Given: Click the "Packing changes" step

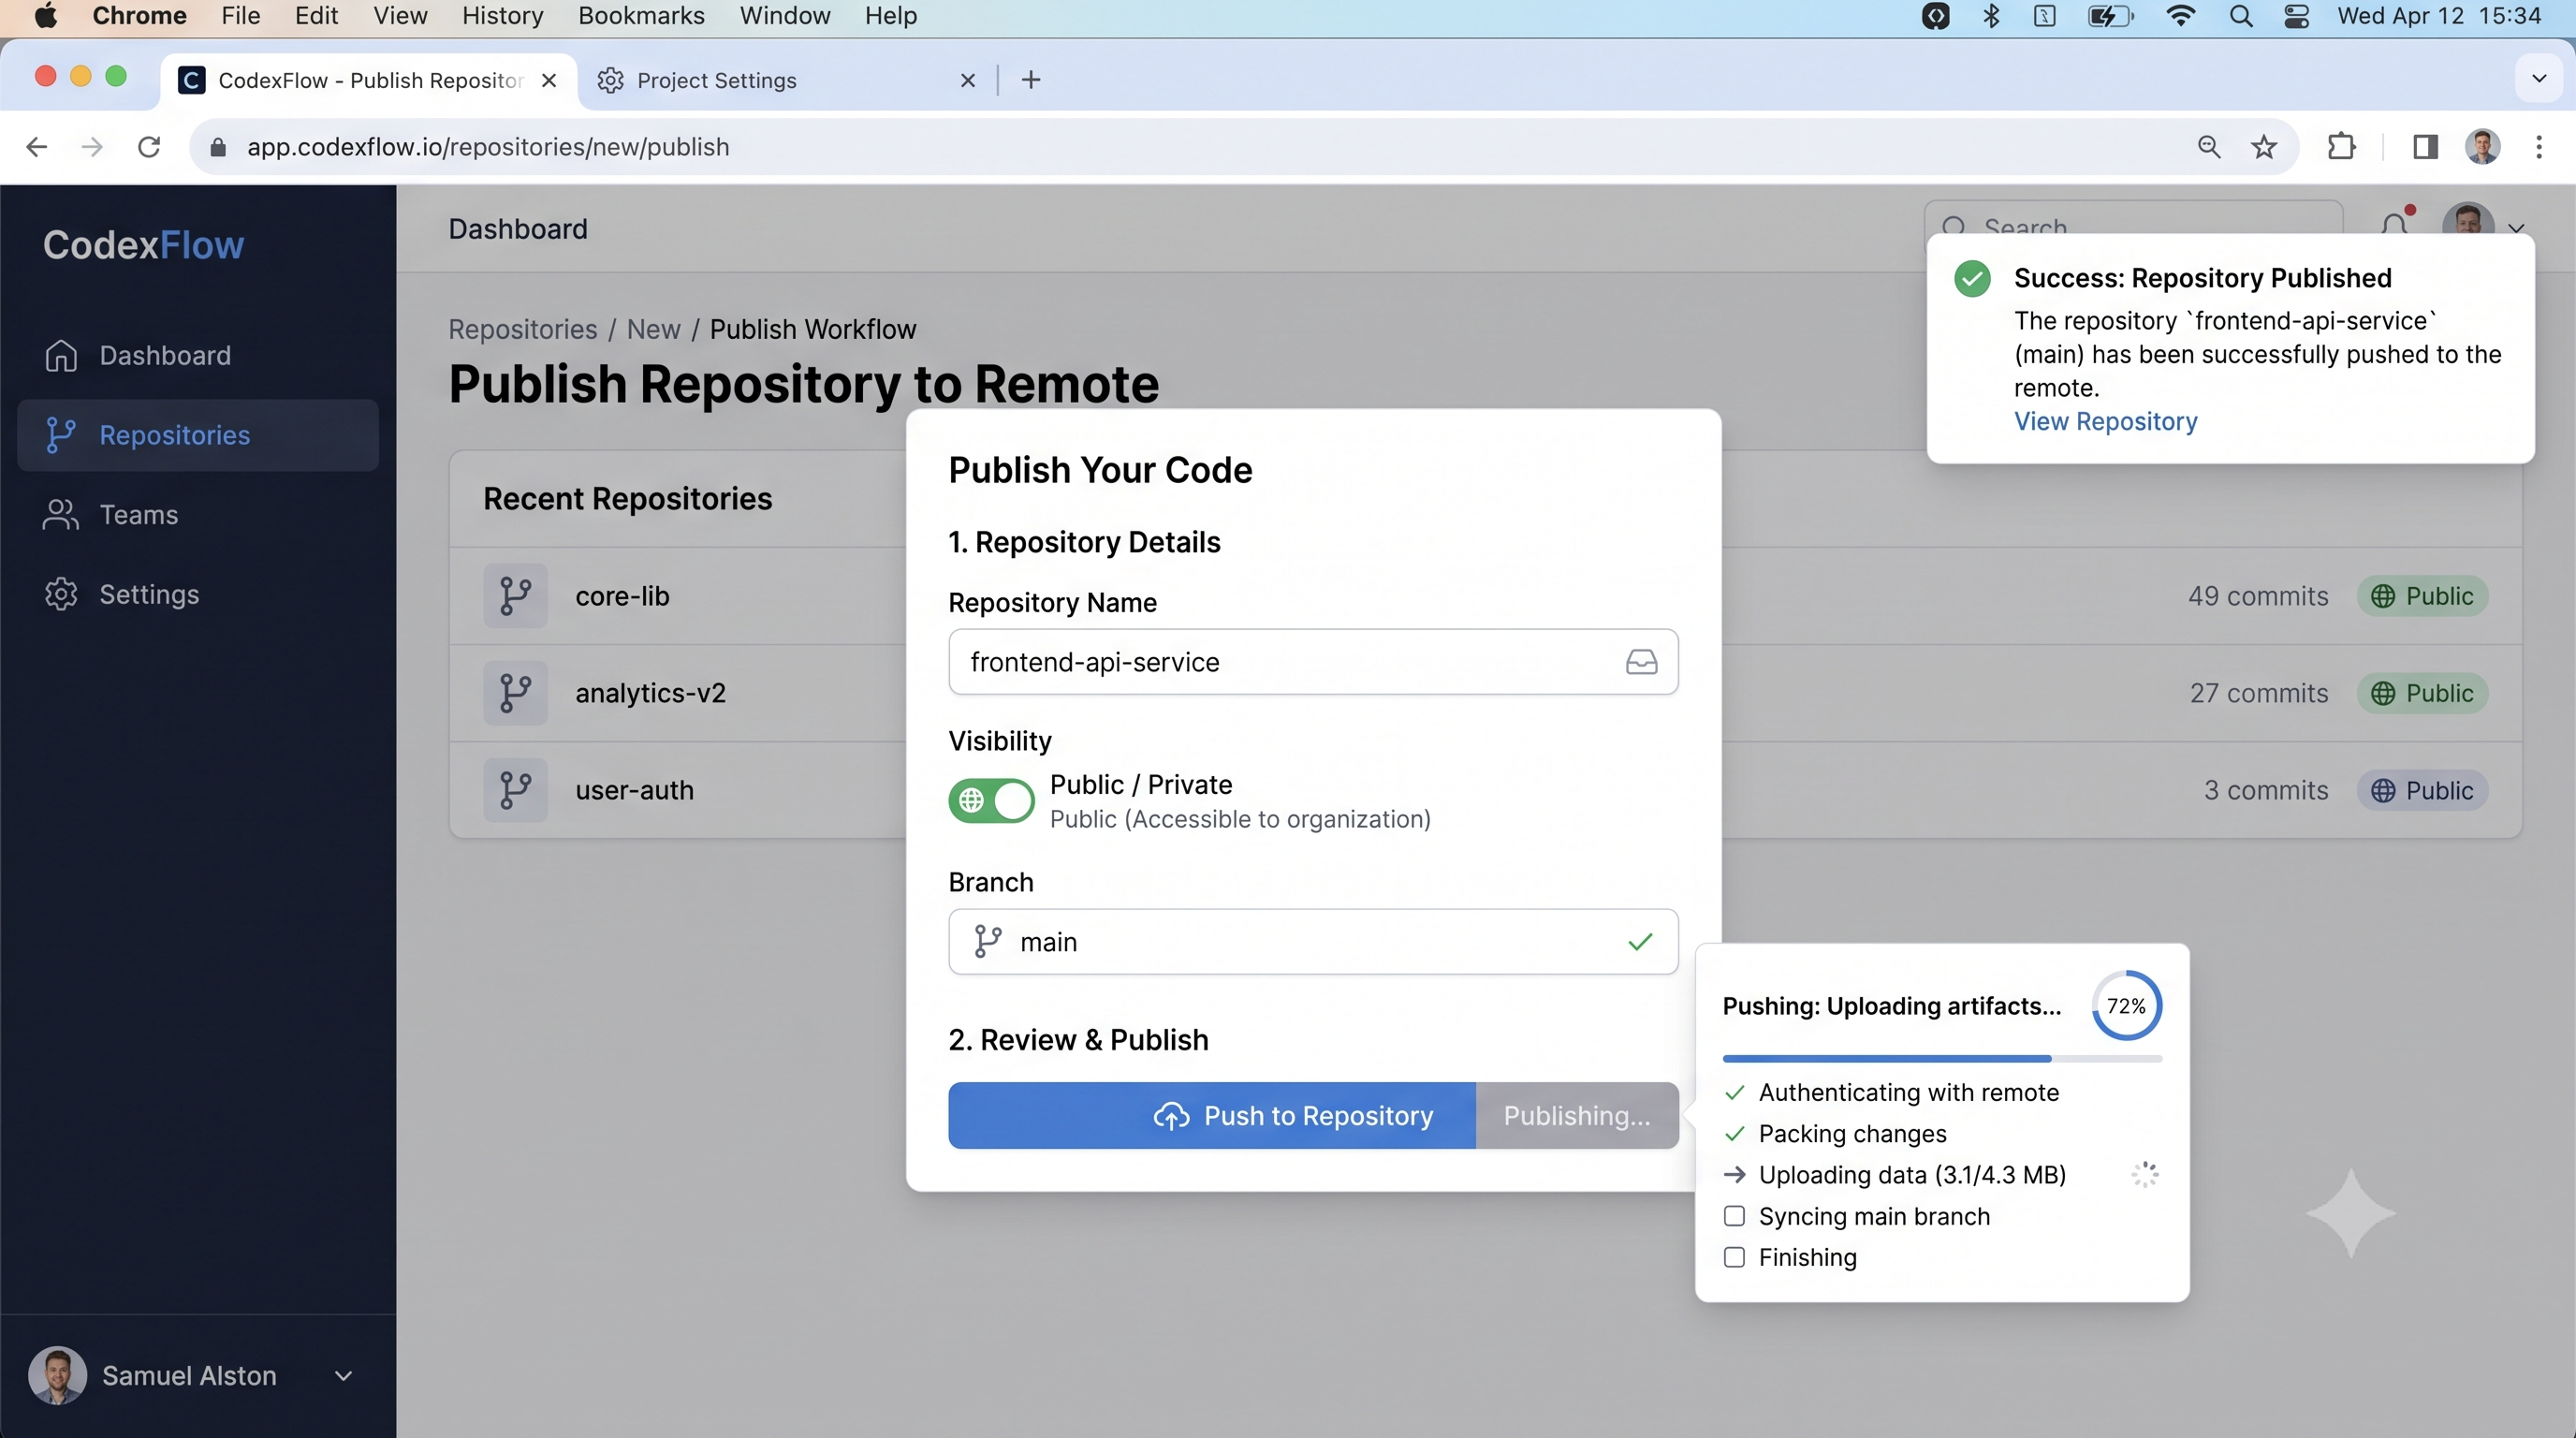Looking at the screenshot, I should [x=1852, y=1133].
